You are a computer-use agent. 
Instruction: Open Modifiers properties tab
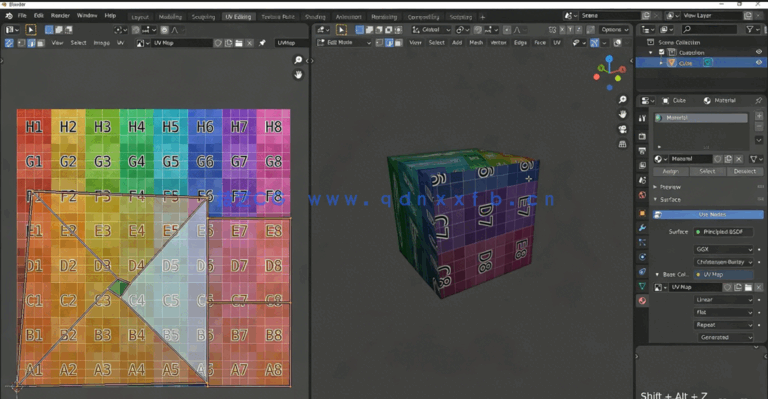(x=642, y=228)
